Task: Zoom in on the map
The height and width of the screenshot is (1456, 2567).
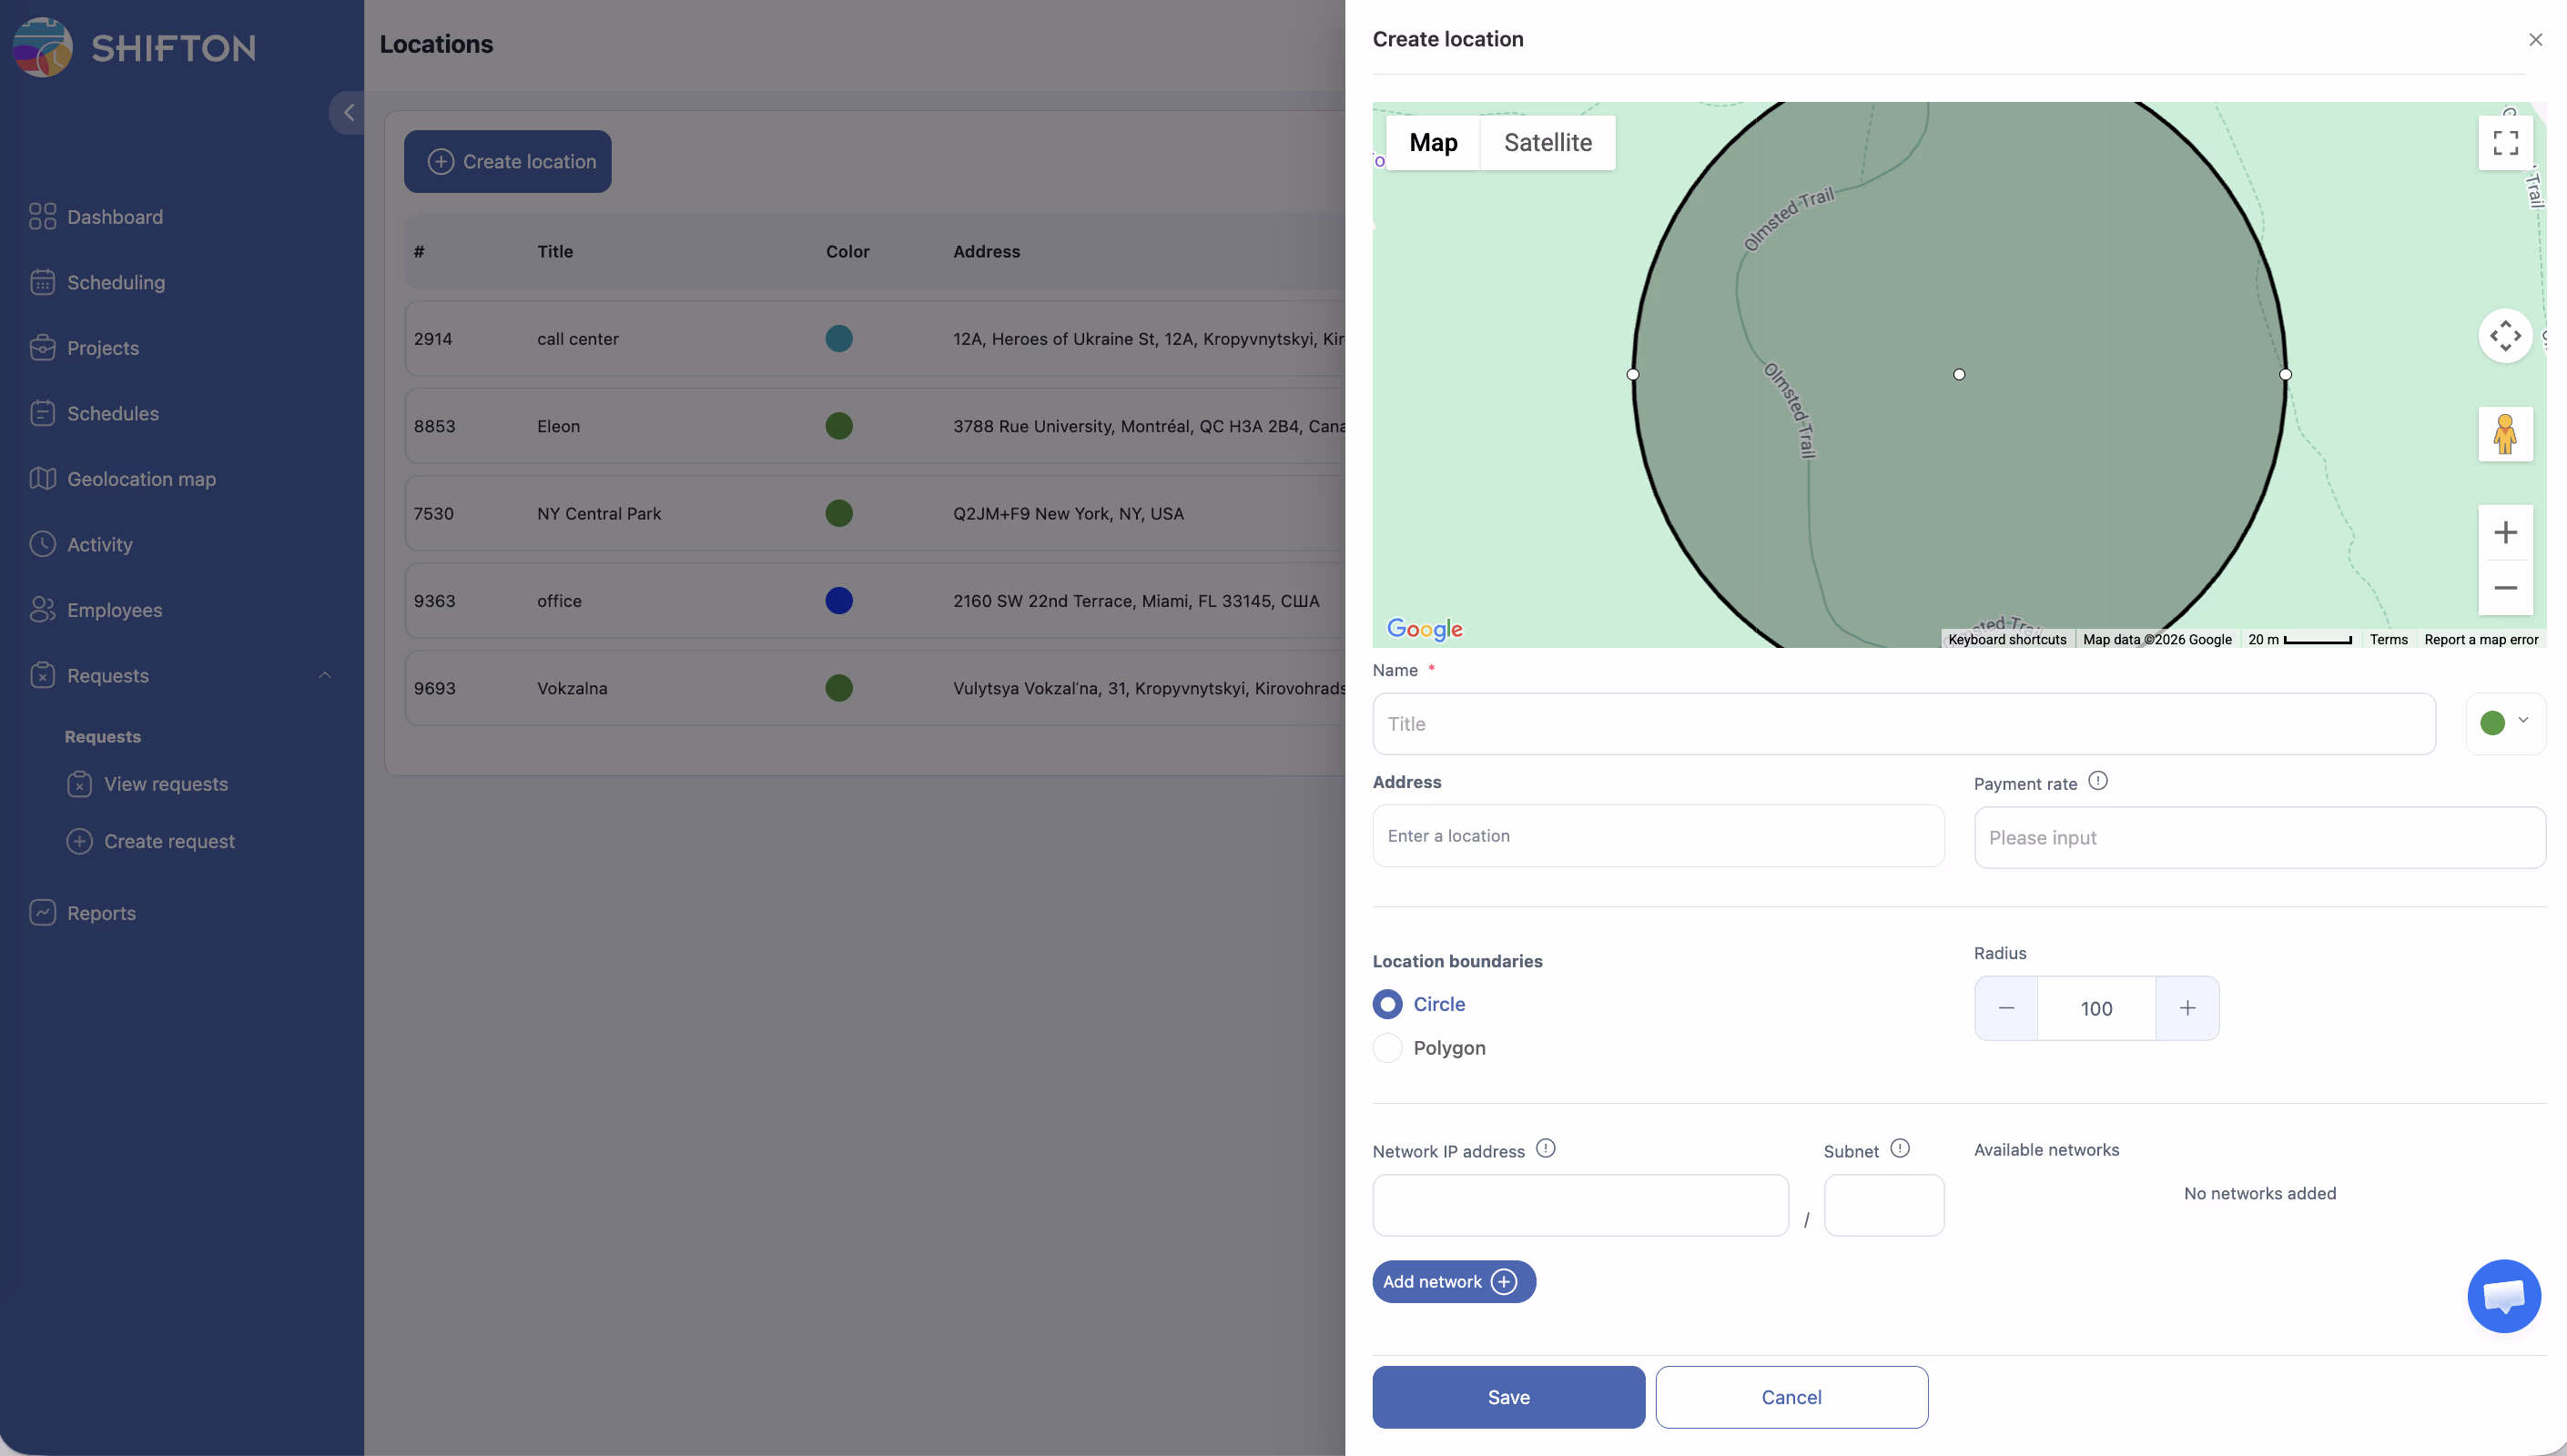Action: [x=2505, y=532]
